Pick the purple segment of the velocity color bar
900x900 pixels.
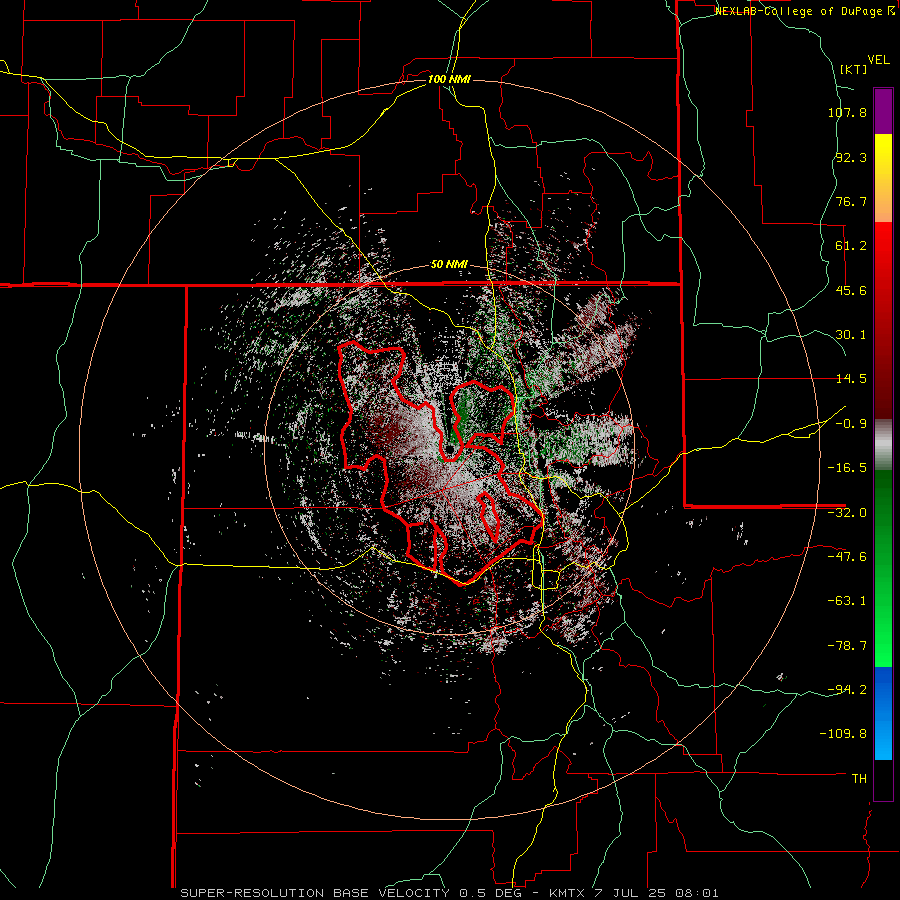(883, 111)
